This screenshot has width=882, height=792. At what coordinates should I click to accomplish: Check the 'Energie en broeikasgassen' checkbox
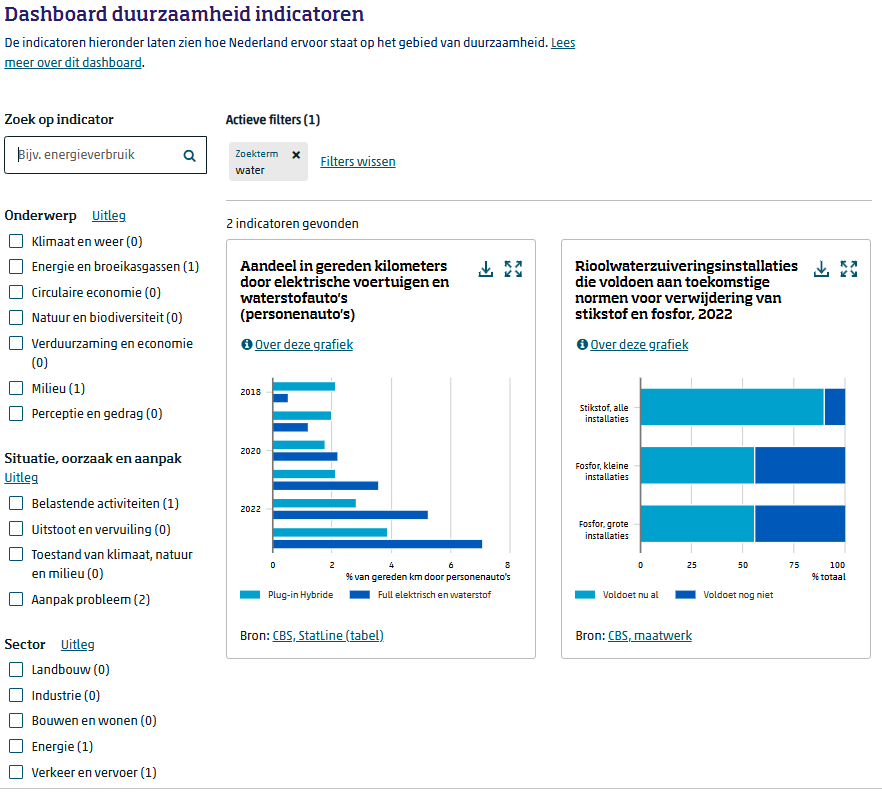16,266
